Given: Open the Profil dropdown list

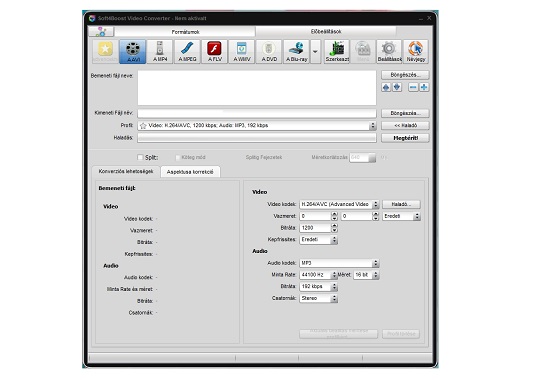Looking at the screenshot, I should 373,126.
